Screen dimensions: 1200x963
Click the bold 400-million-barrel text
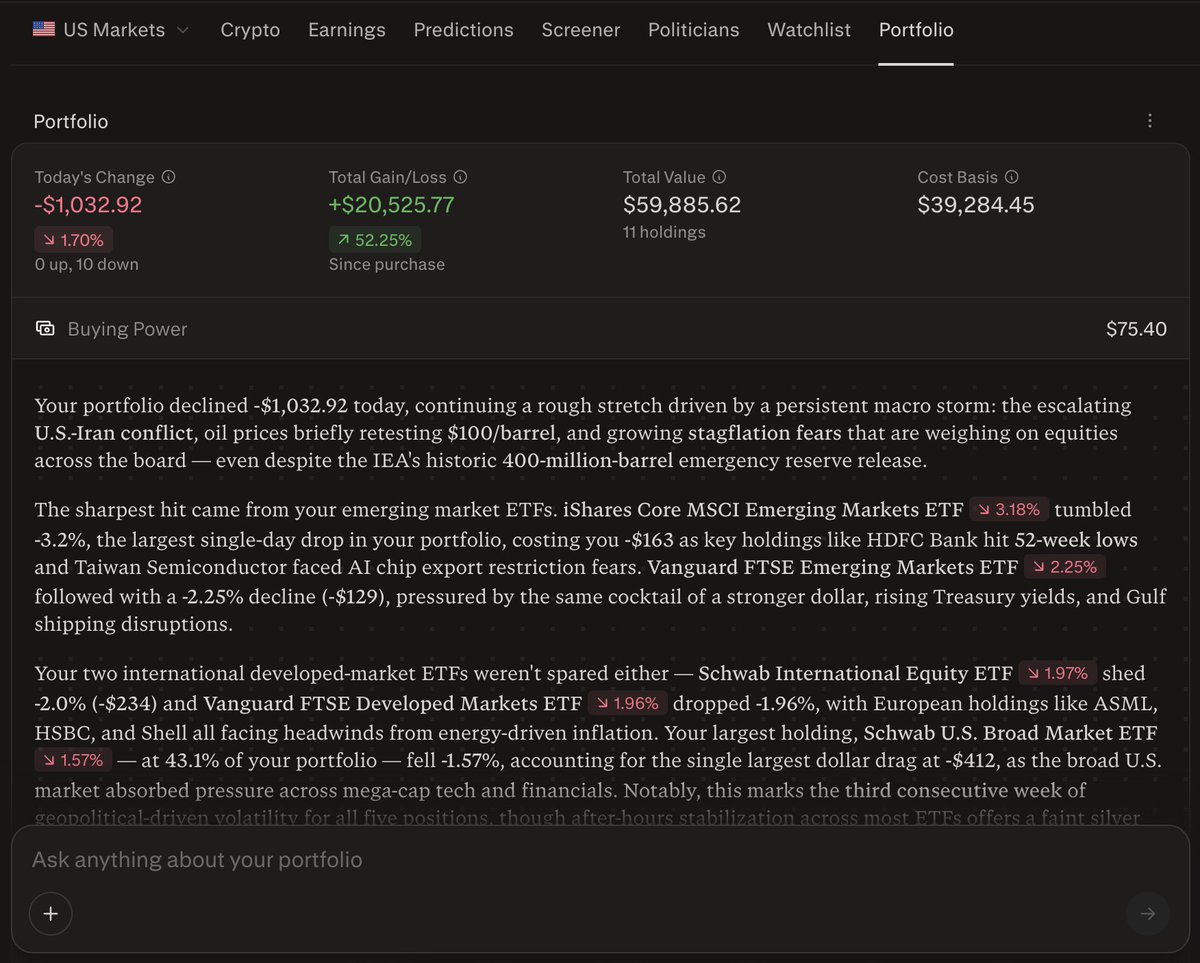pyautogui.click(x=590, y=461)
